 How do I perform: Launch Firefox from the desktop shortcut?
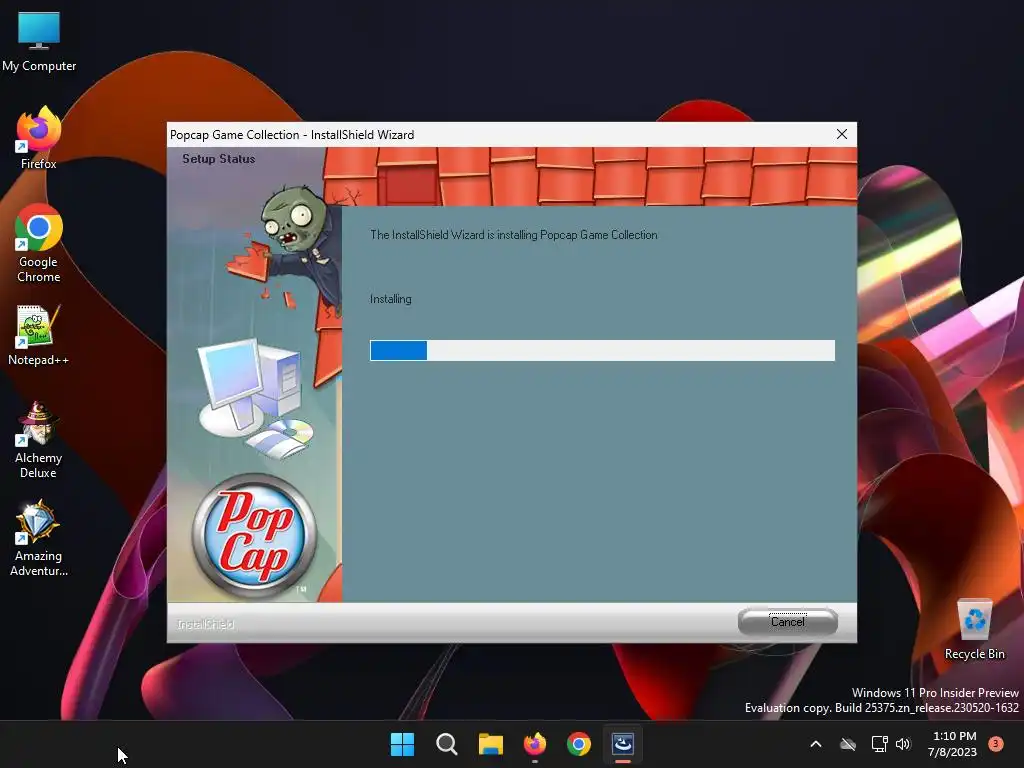coord(39,138)
